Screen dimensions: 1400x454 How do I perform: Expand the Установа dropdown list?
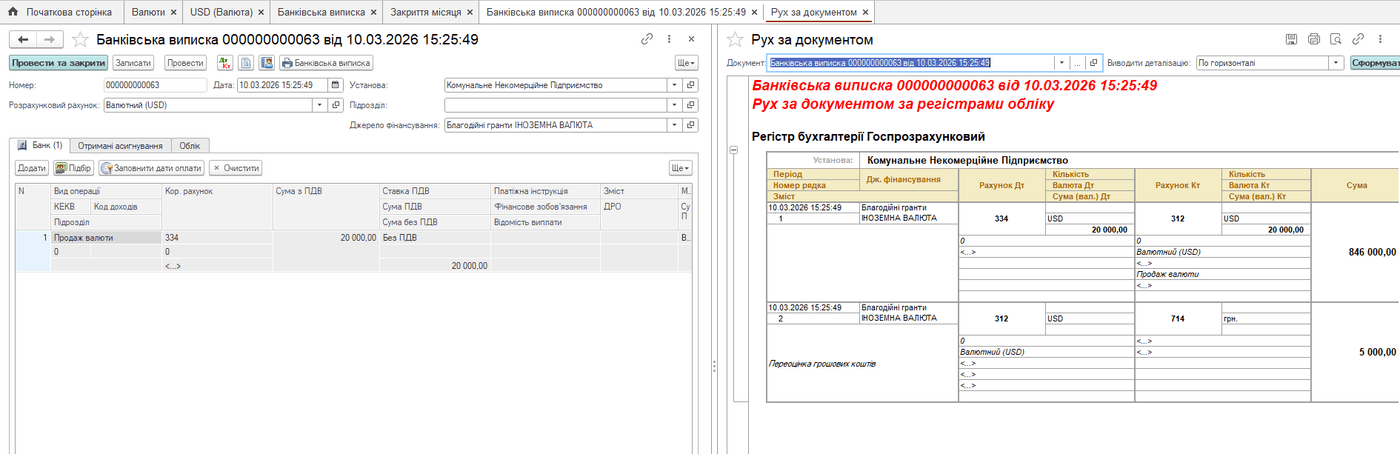[x=673, y=85]
